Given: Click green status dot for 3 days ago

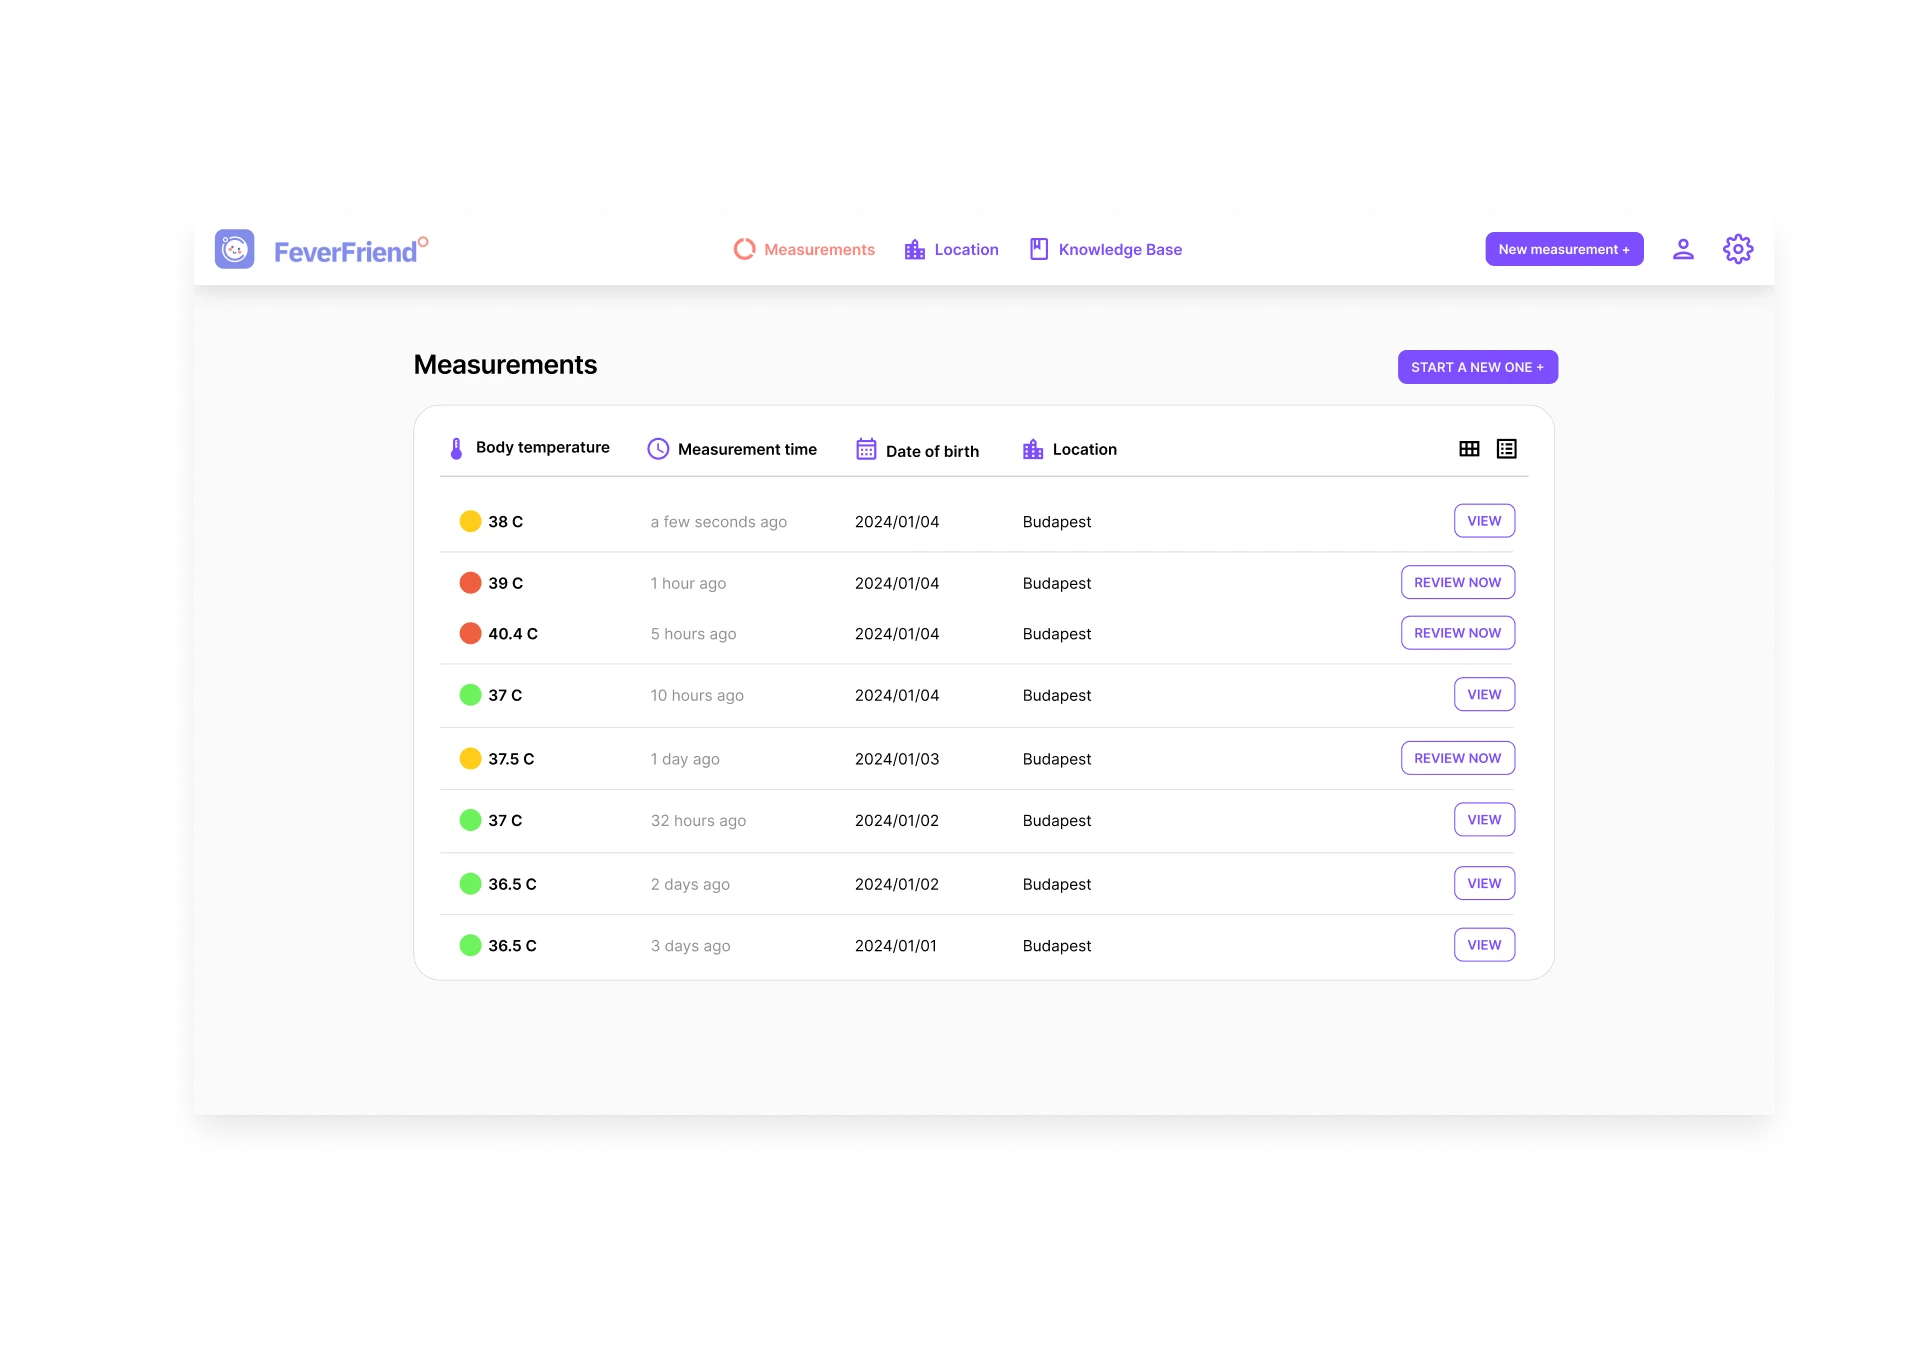Looking at the screenshot, I should click(x=470, y=945).
